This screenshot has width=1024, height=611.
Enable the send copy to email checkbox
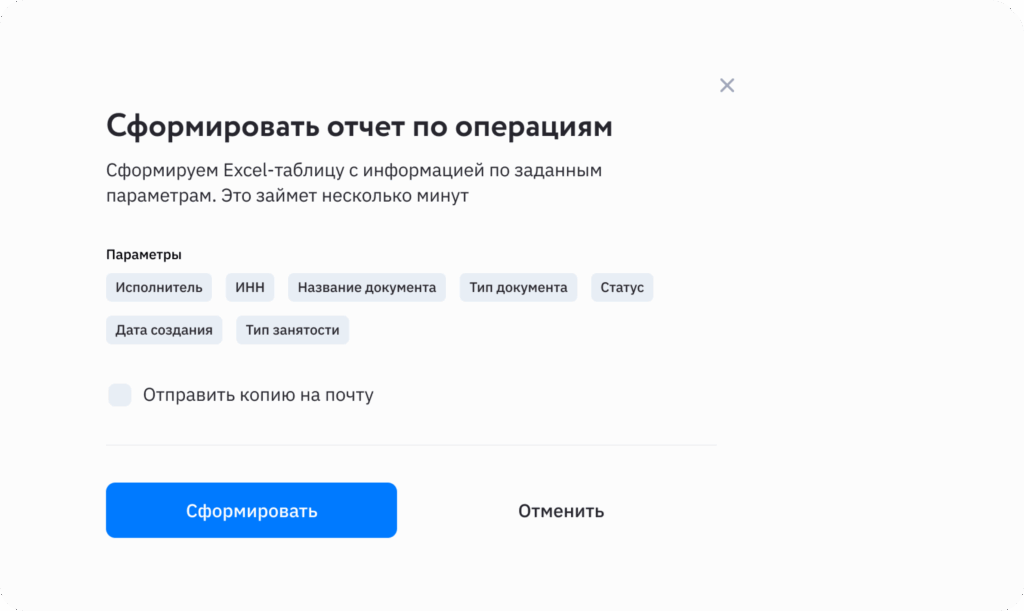[120, 395]
